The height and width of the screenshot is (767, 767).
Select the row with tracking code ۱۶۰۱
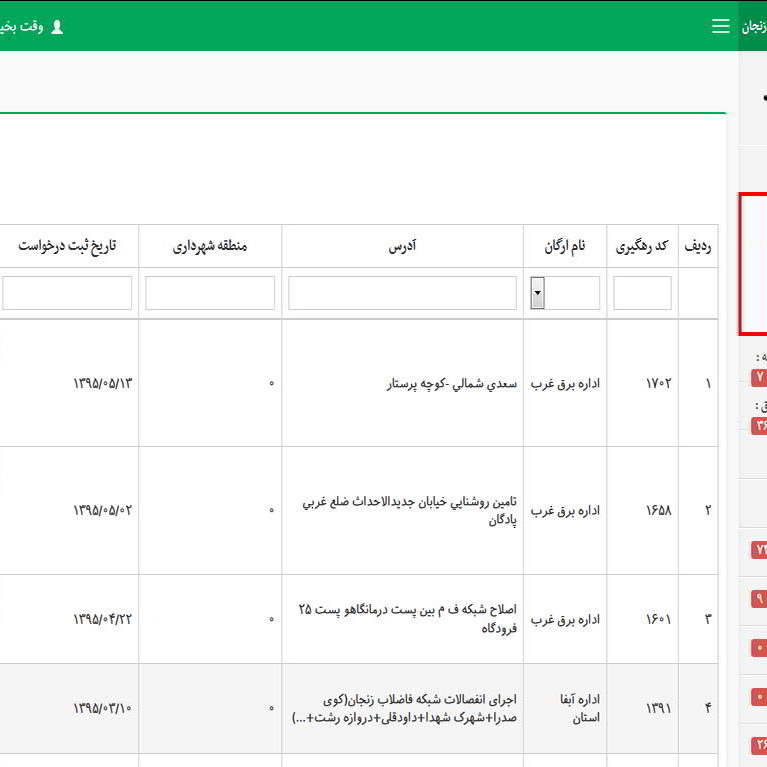coord(657,619)
